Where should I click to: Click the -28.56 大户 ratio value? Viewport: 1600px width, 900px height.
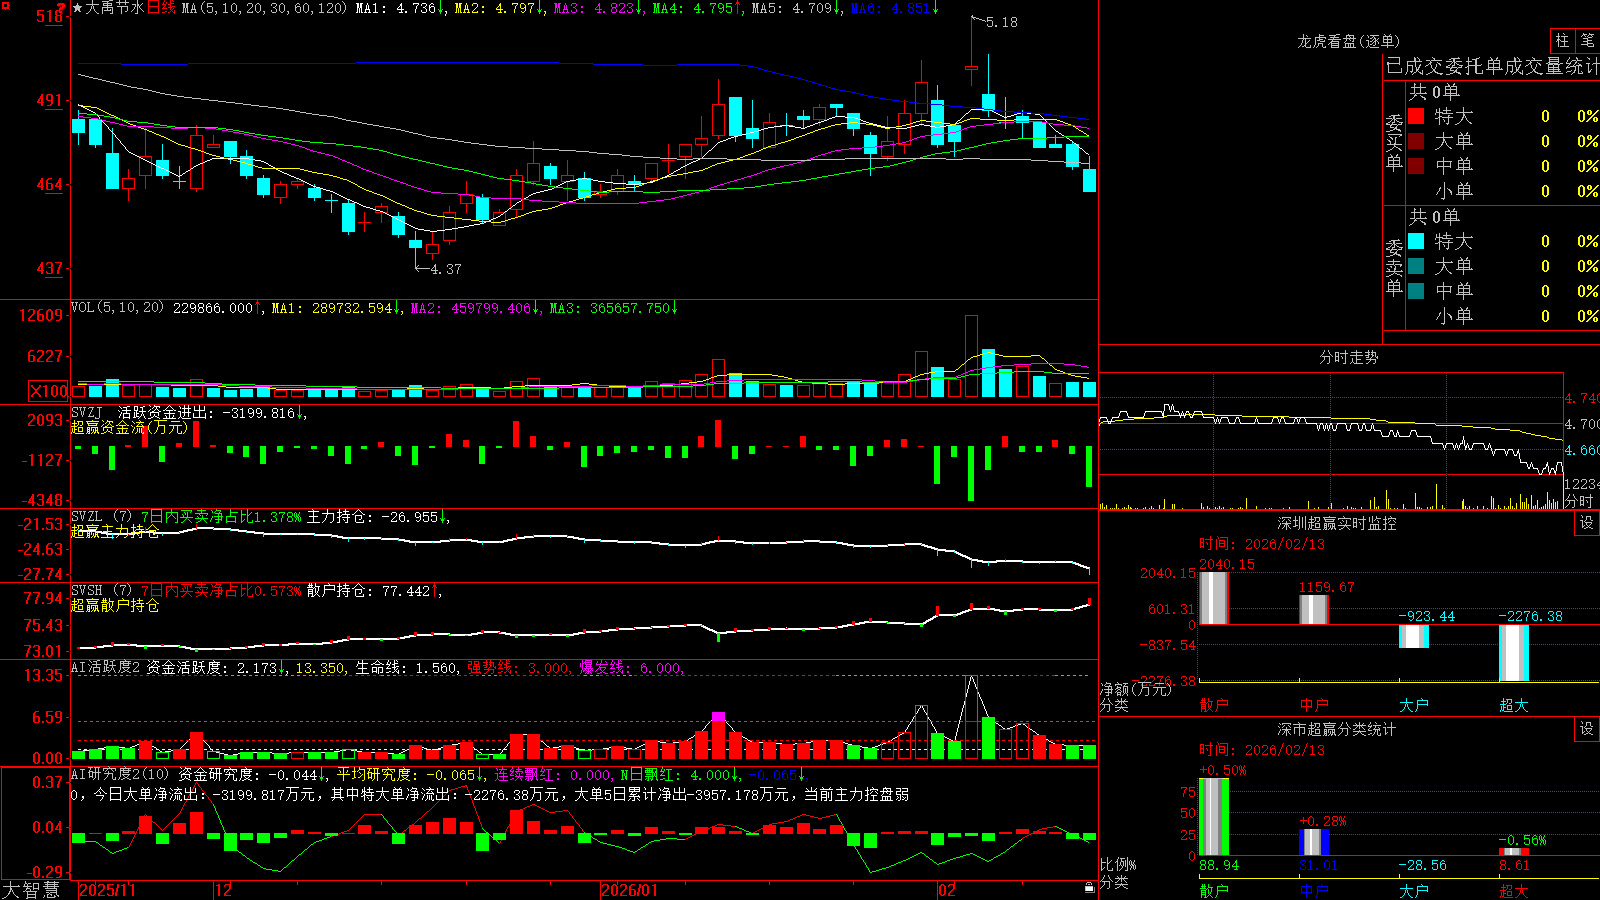(1422, 865)
